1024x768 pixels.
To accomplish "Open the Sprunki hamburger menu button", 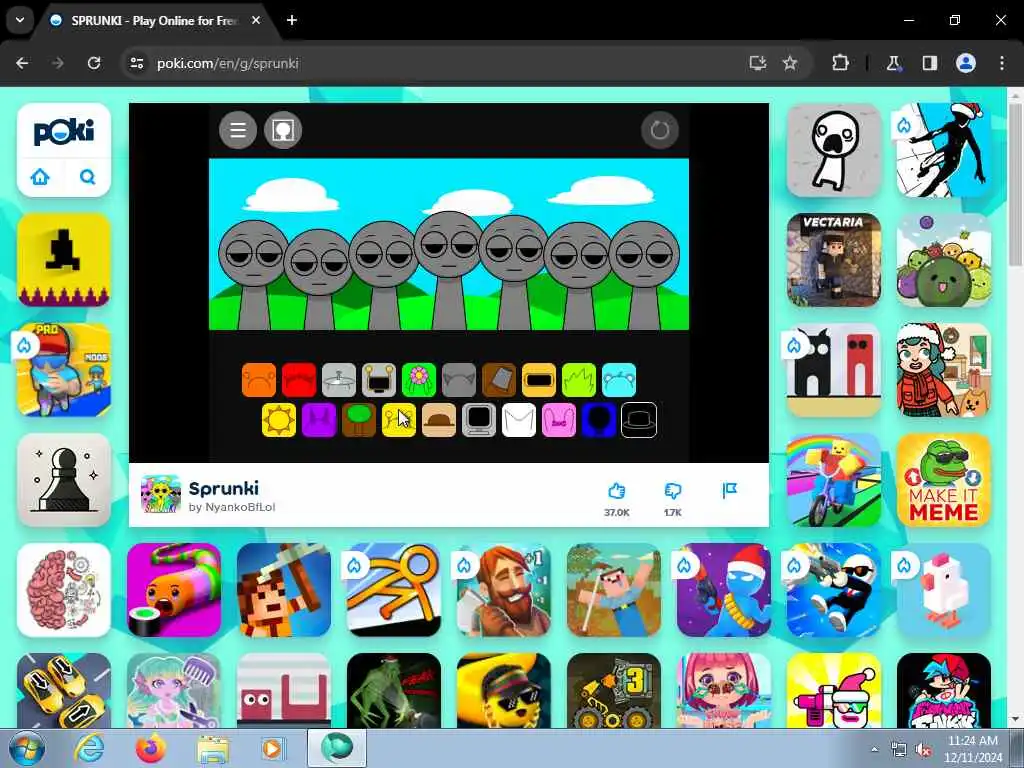I will tap(238, 130).
